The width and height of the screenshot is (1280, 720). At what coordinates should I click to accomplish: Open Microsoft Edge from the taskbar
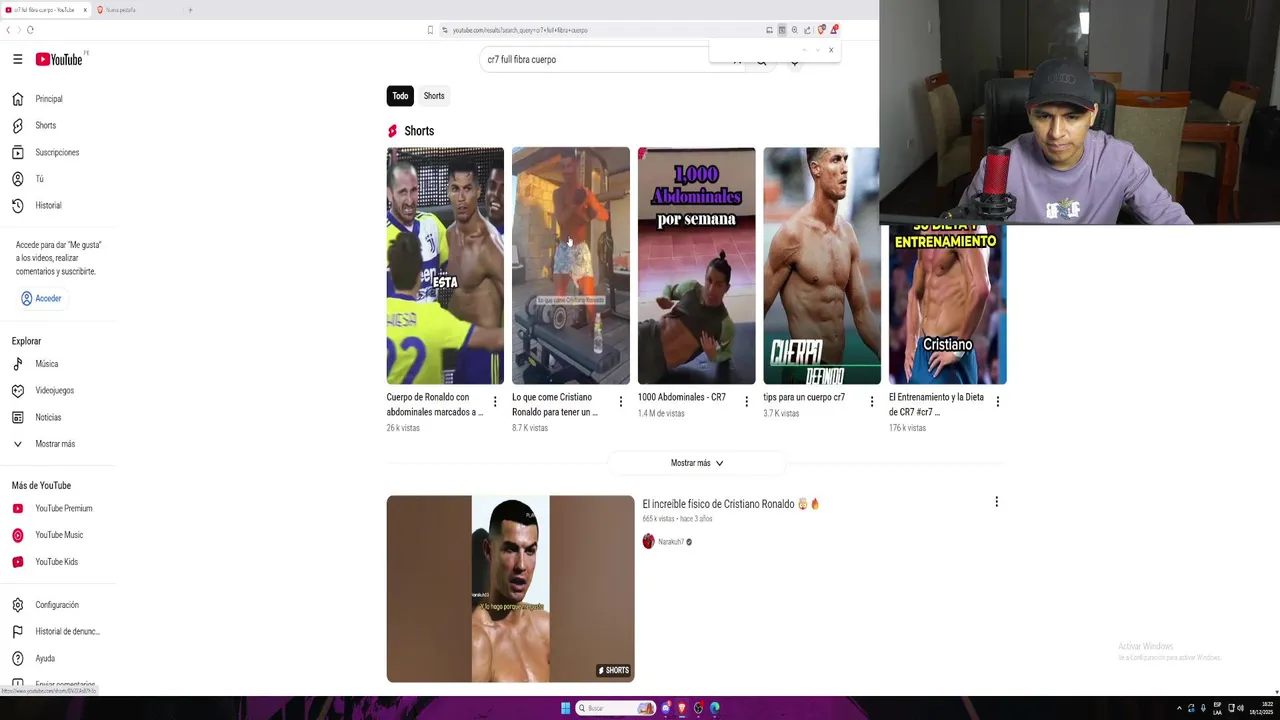coord(715,708)
